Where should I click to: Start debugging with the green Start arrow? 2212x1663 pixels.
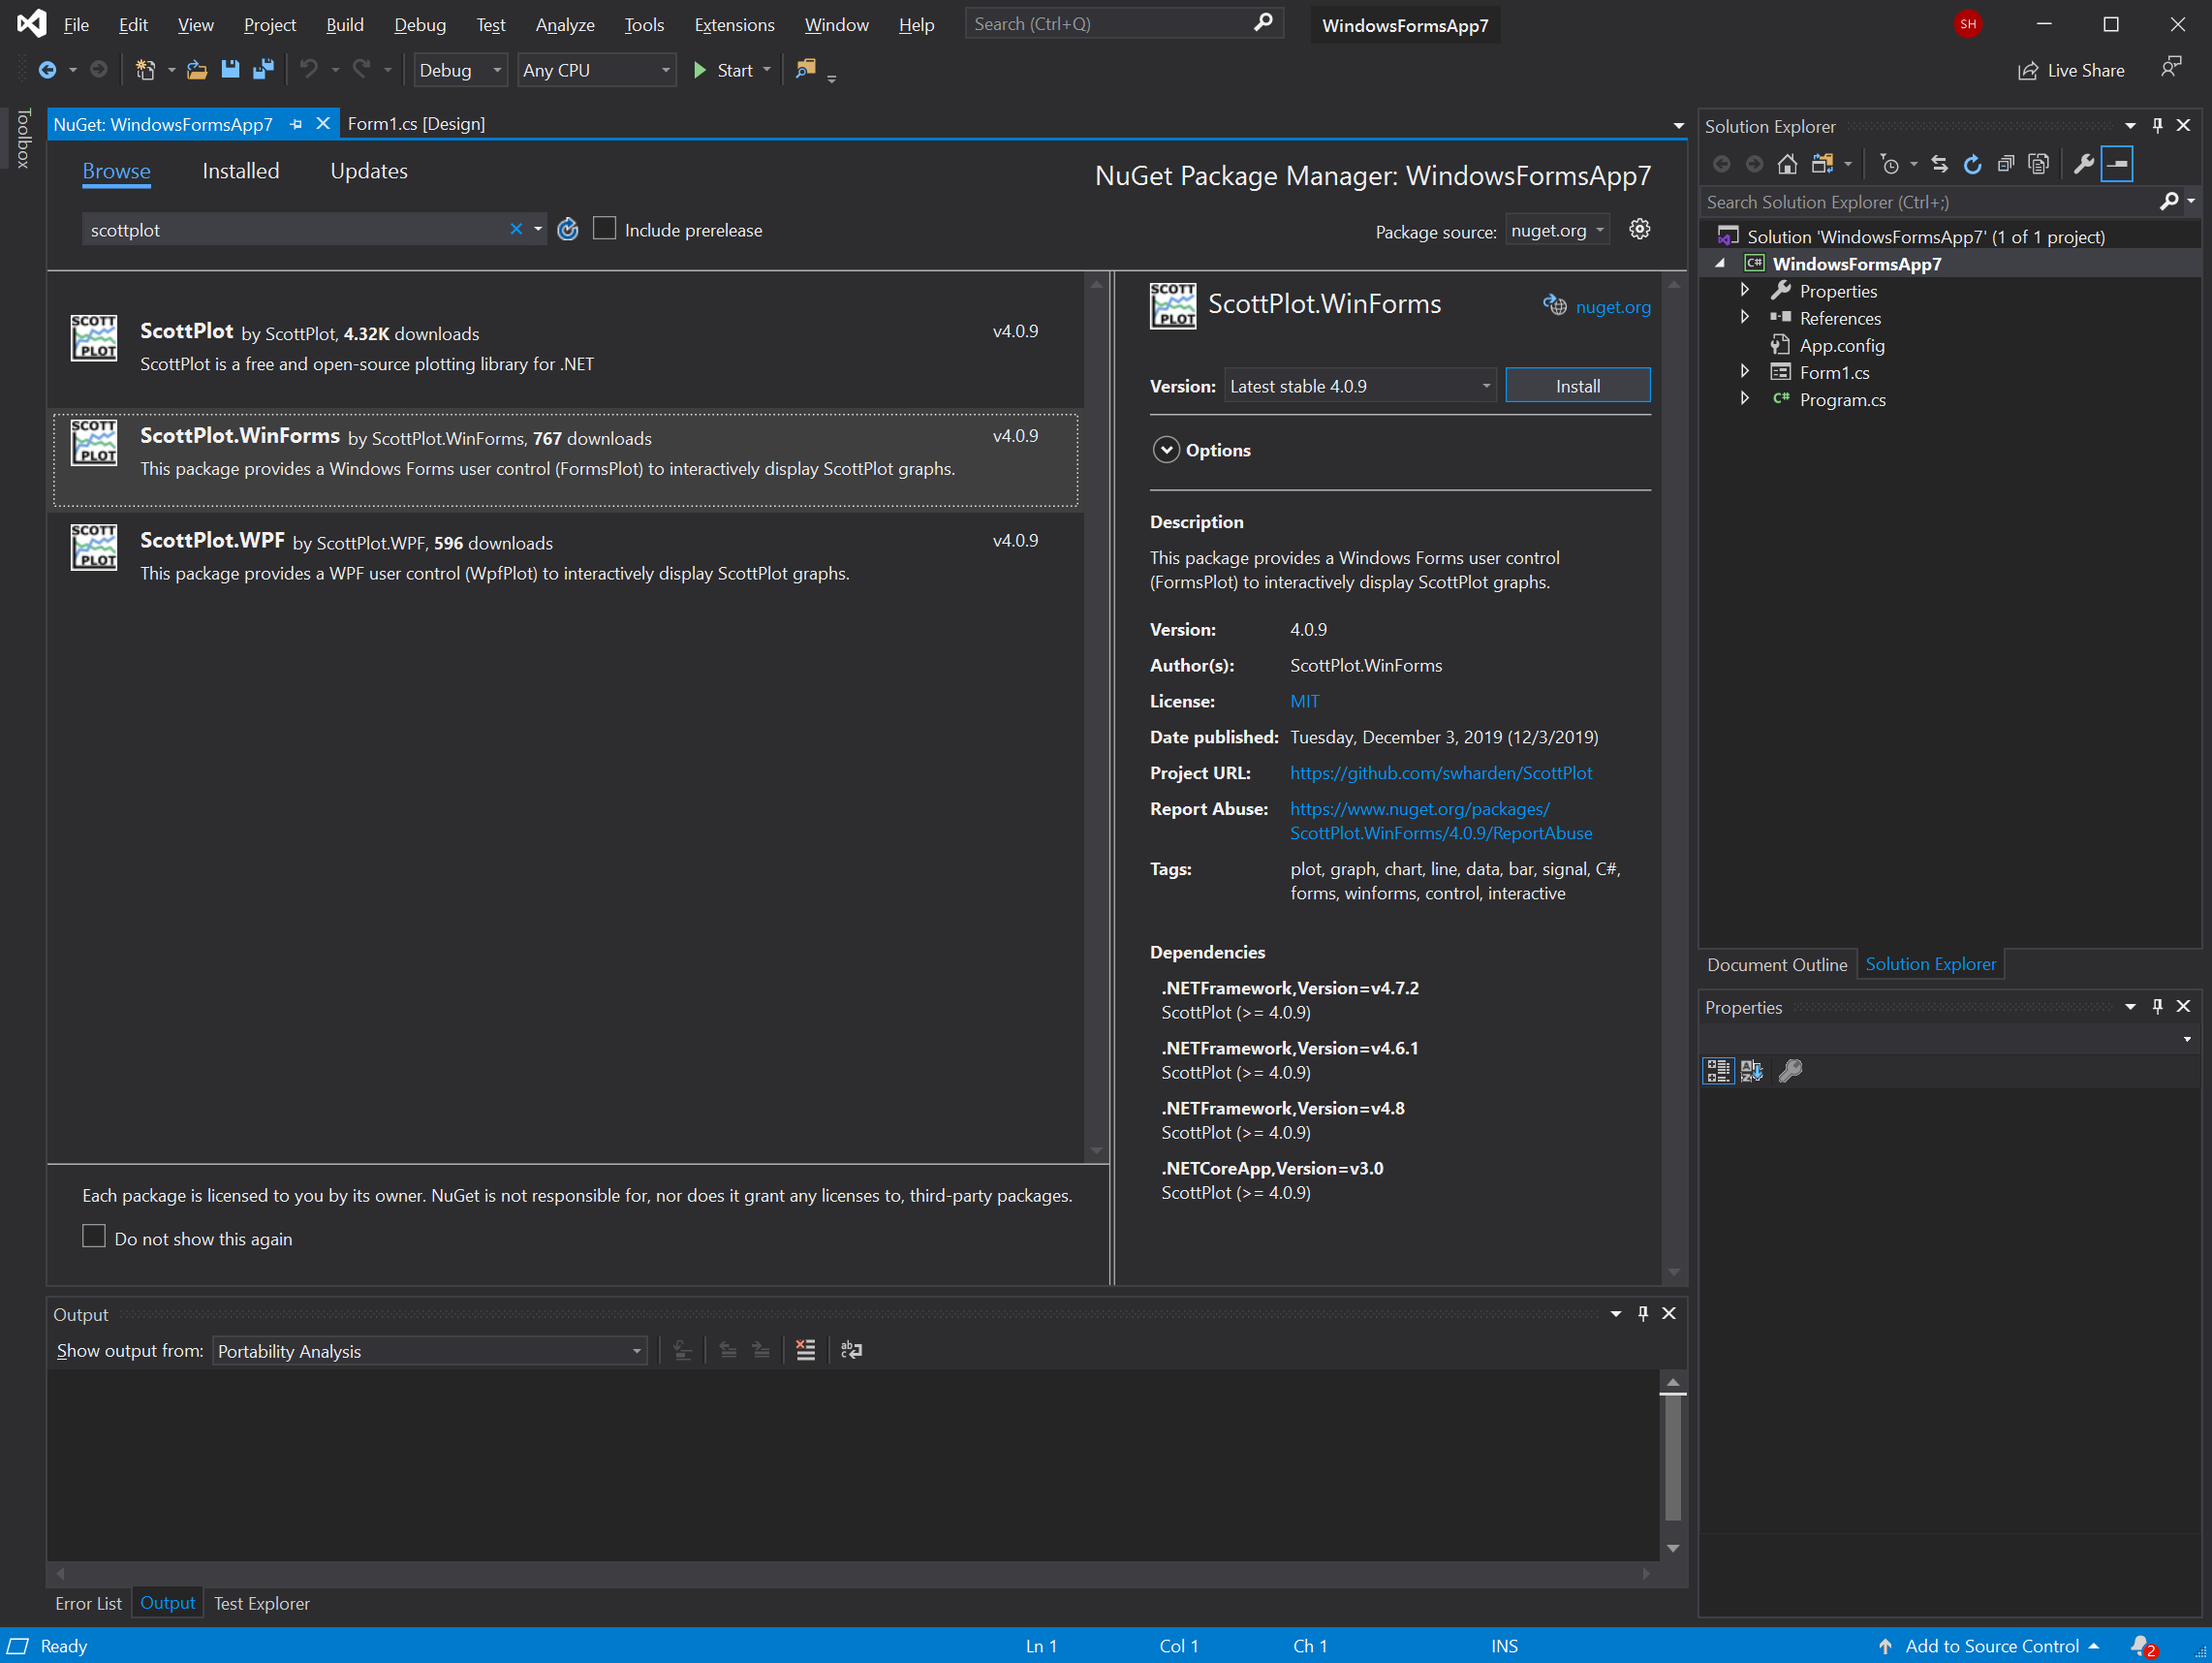point(700,70)
